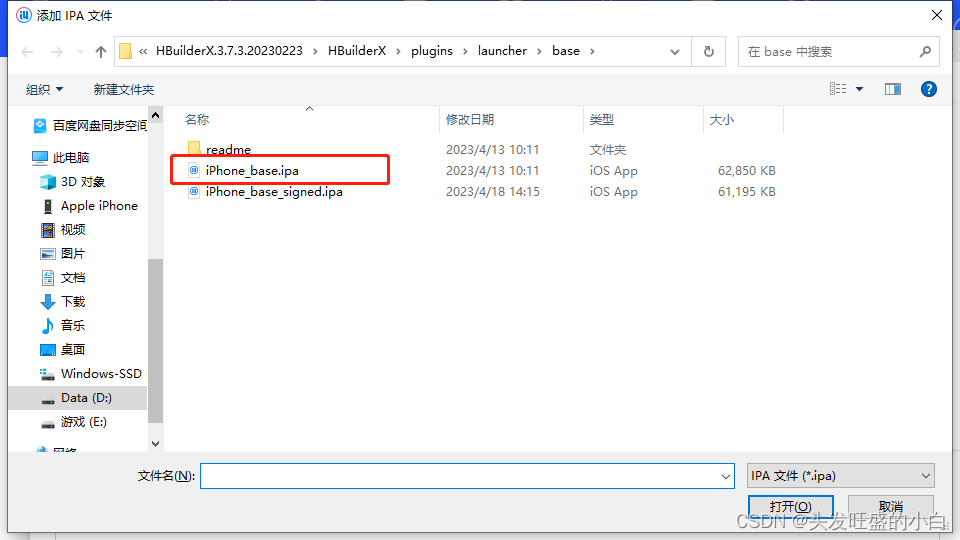
Task: Go up one folder level
Action: [x=101, y=52]
